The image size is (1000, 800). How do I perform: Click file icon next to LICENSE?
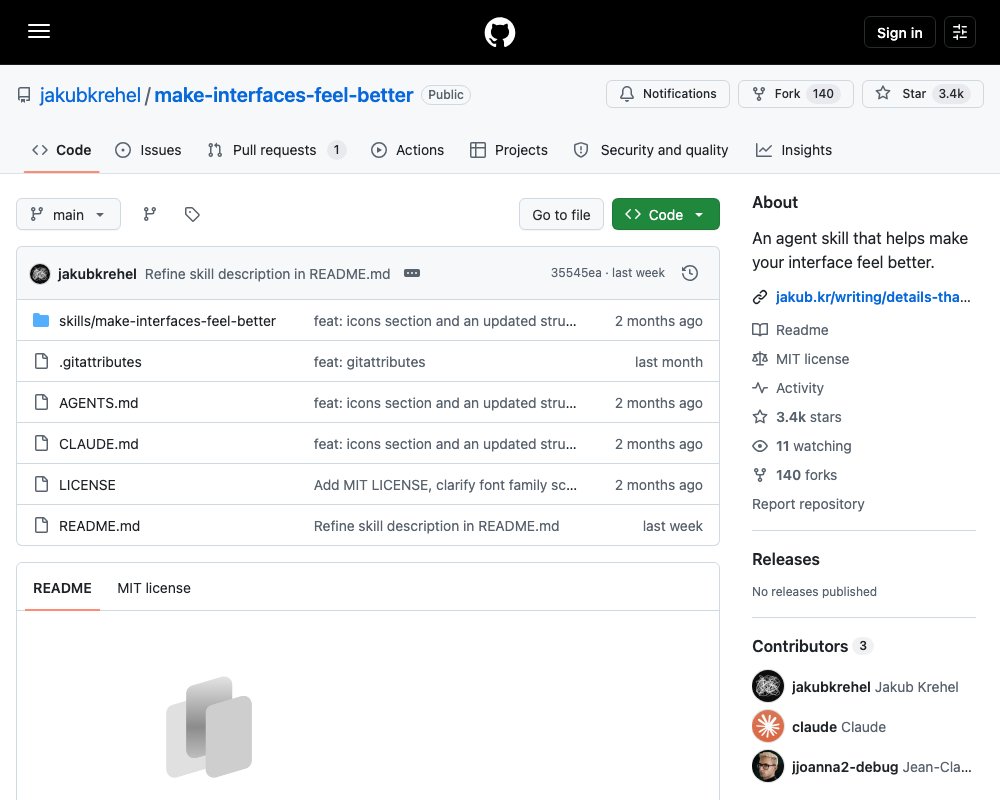tap(41, 484)
